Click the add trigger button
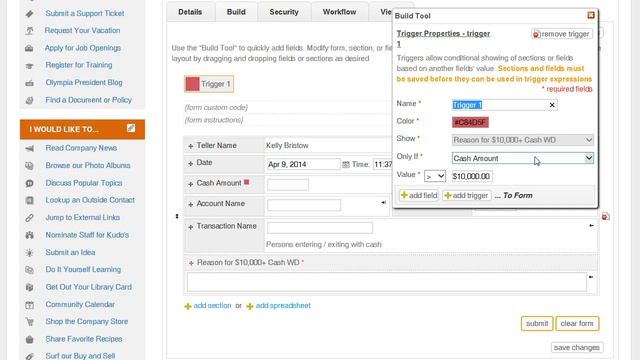 click(466, 196)
